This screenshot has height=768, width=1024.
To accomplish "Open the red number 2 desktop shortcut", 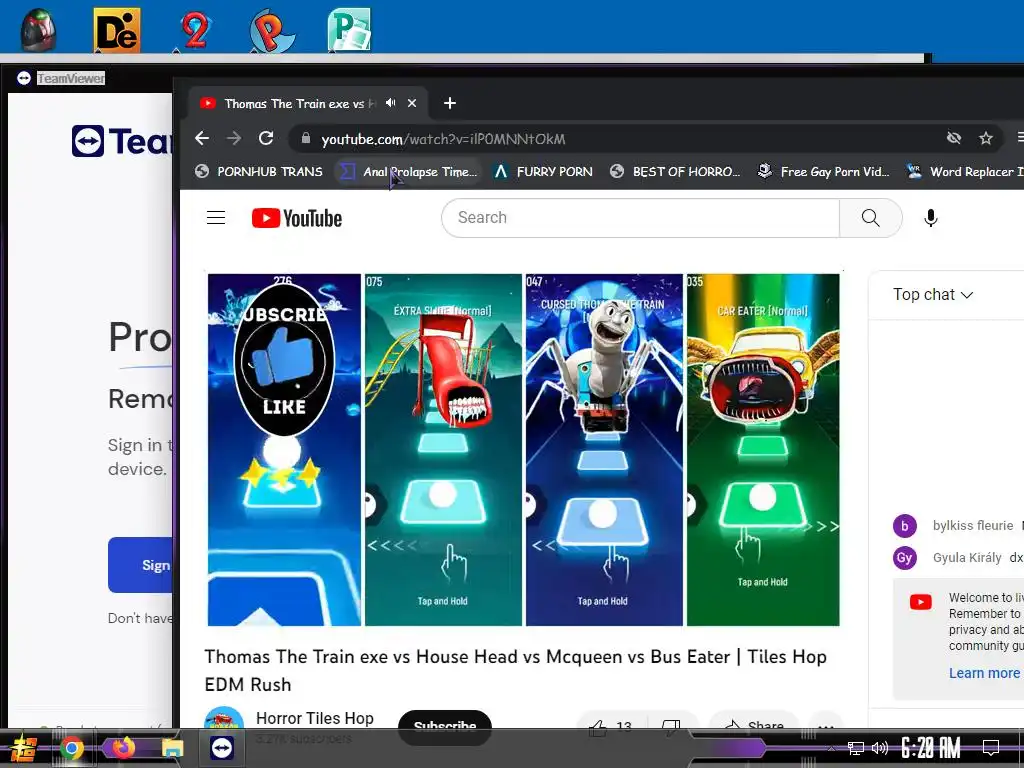I will (195, 30).
